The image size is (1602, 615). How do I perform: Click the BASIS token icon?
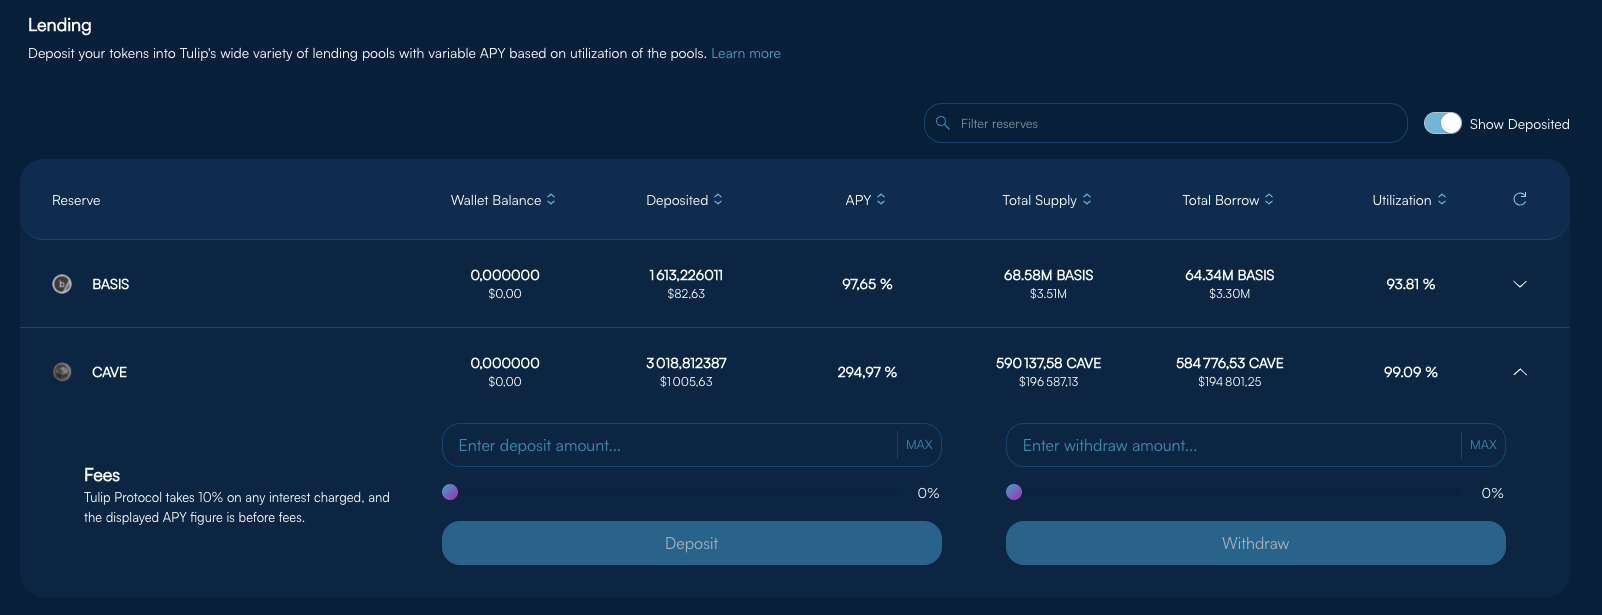(62, 284)
